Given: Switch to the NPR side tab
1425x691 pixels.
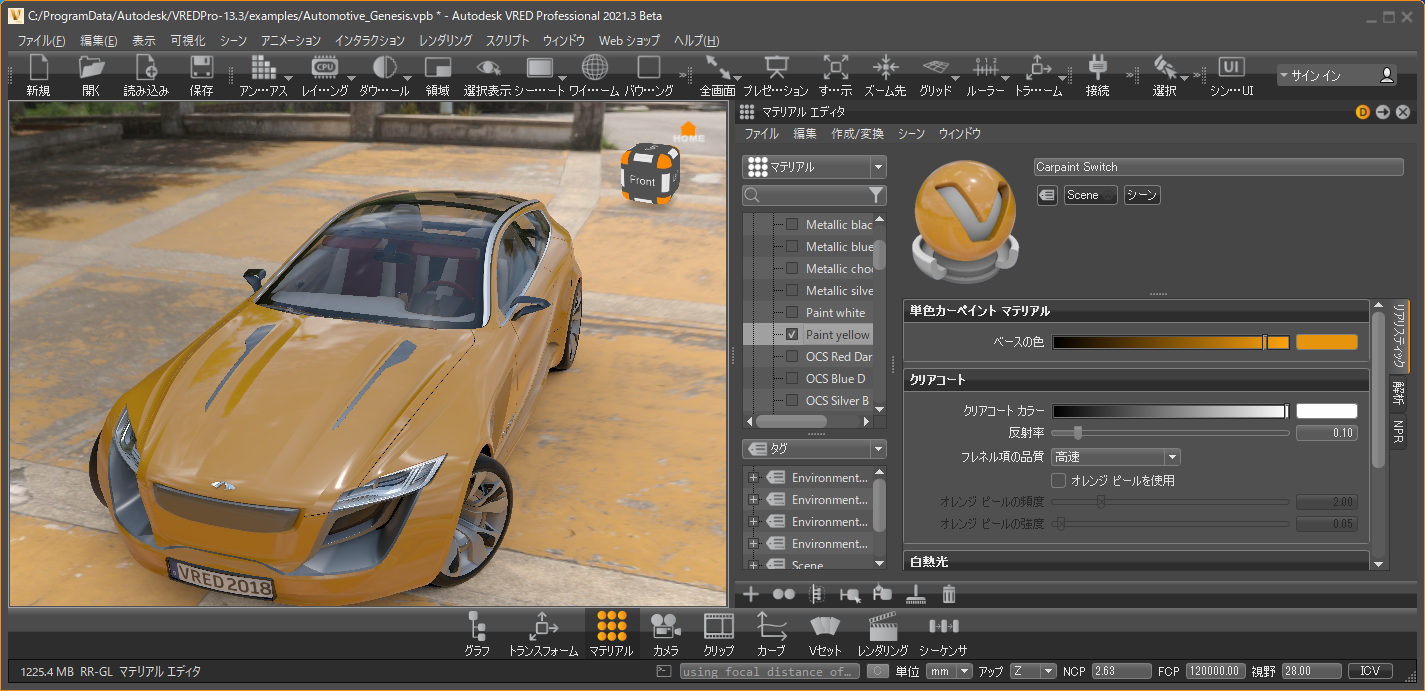Looking at the screenshot, I should point(1398,432).
